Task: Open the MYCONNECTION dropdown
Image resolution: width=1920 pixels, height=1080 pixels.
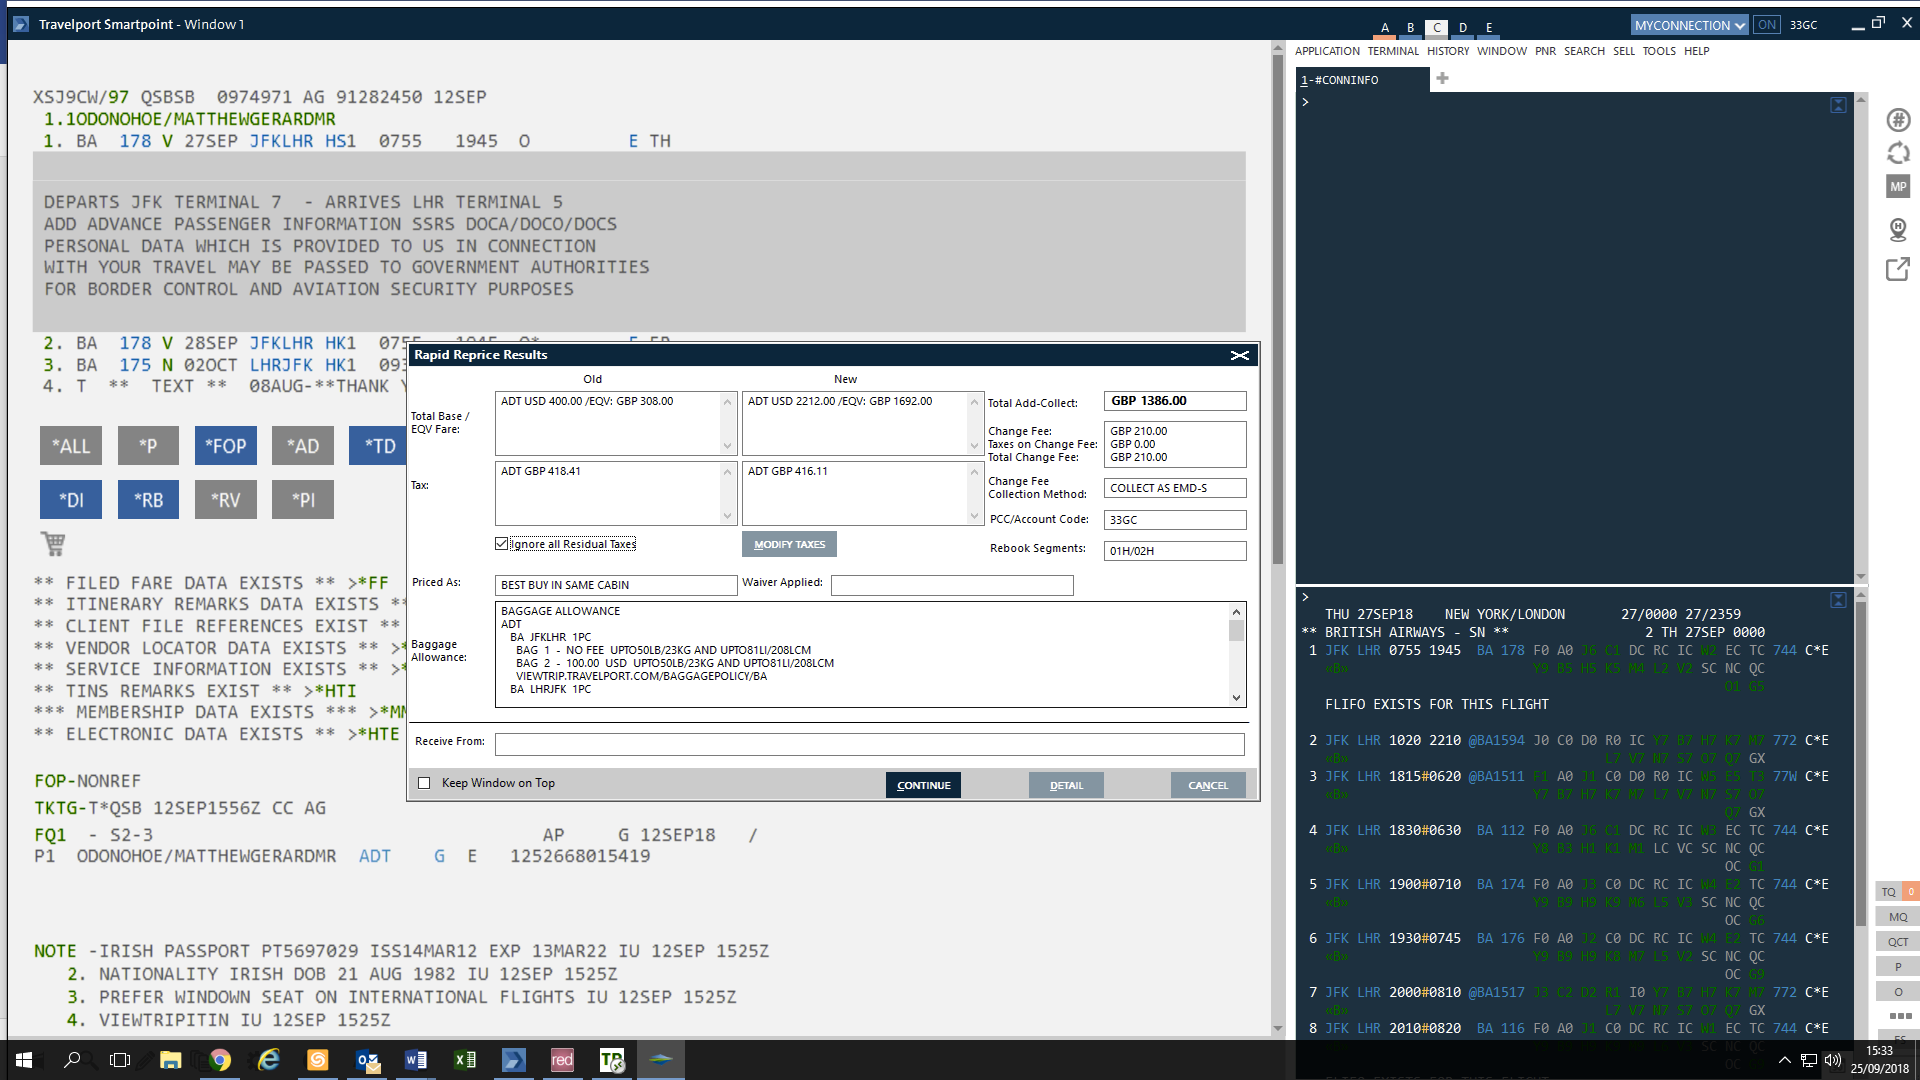Action: point(1689,25)
